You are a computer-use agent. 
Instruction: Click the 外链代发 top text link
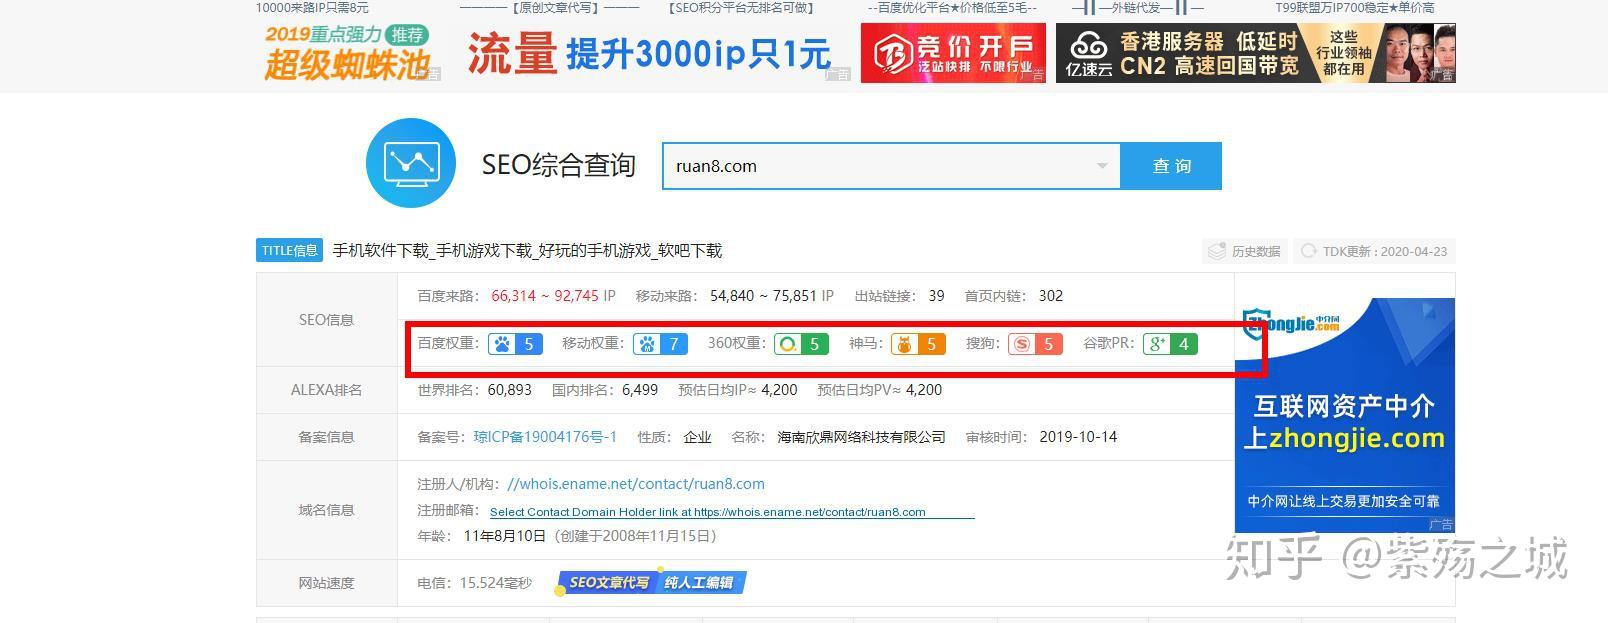point(1138,8)
